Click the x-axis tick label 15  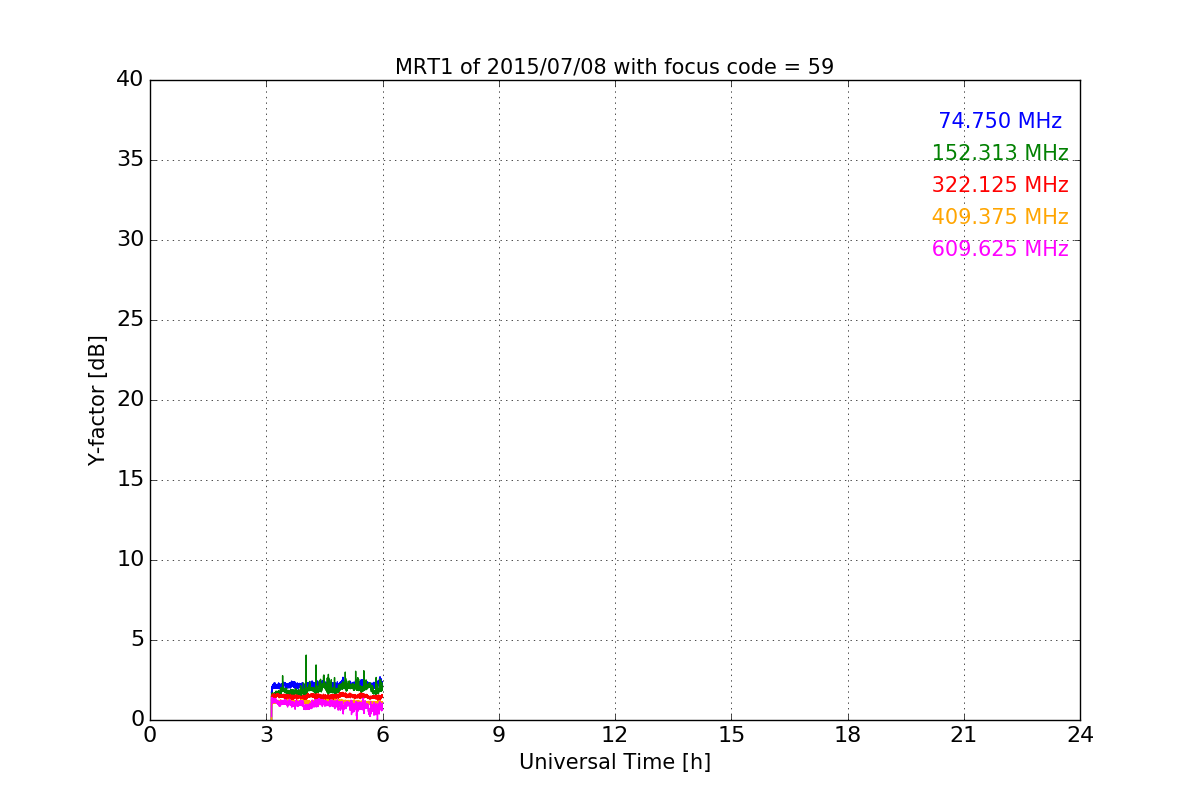pyautogui.click(x=731, y=735)
